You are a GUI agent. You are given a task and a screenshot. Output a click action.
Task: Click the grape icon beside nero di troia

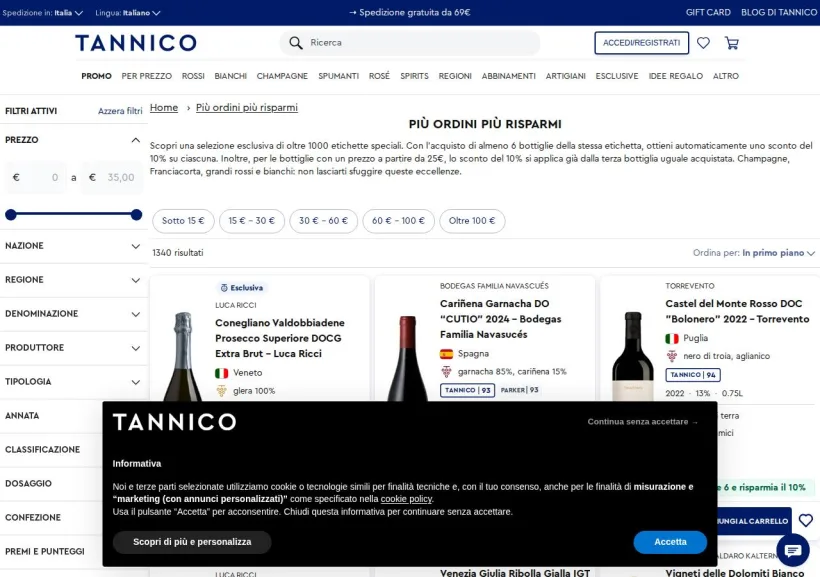pyautogui.click(x=671, y=356)
